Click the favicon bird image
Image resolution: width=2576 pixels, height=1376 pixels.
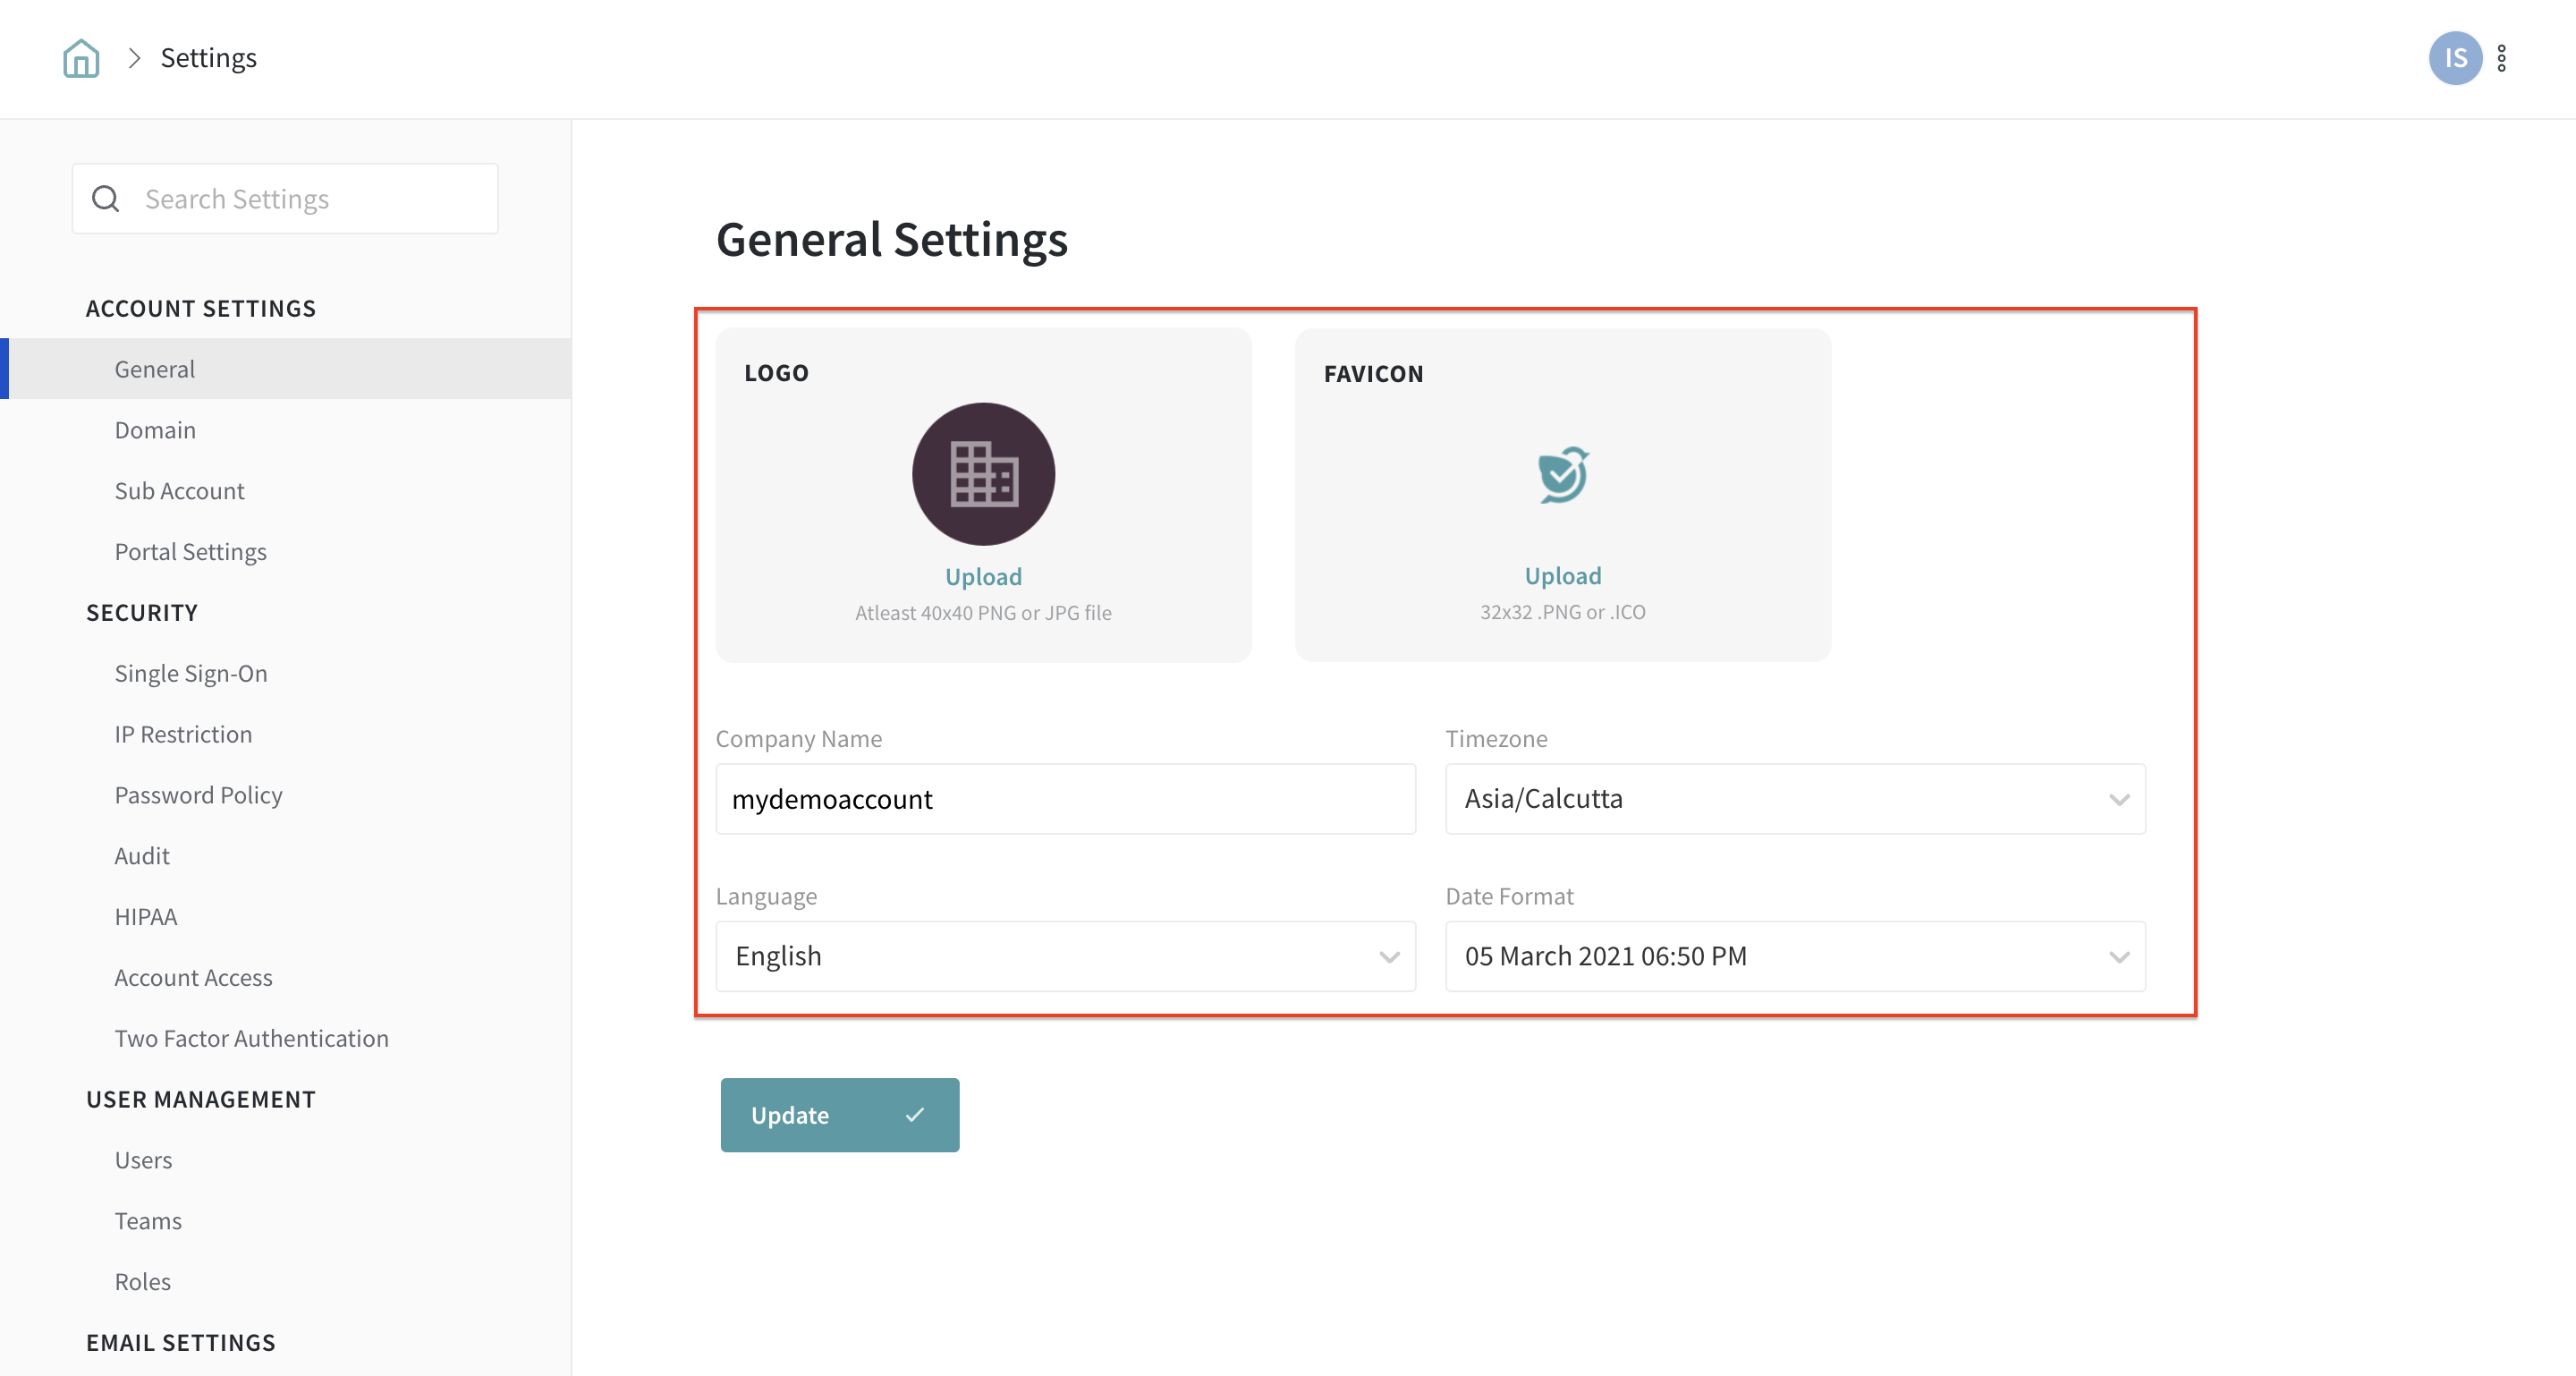[x=1562, y=474]
